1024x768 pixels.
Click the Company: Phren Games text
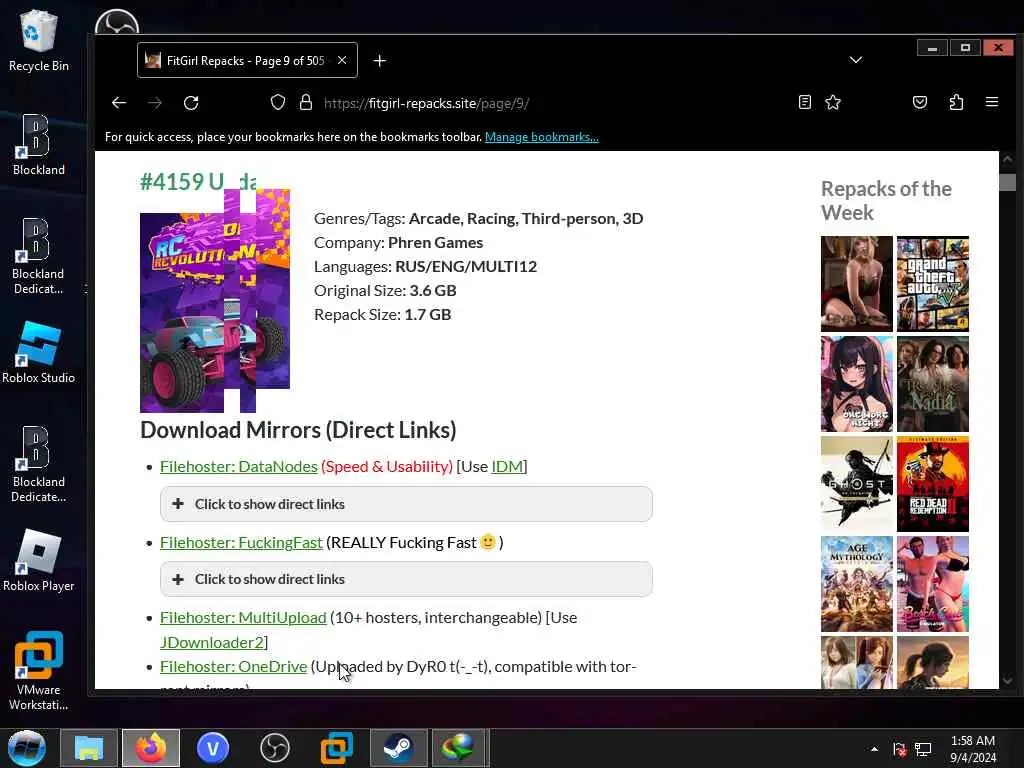pos(398,242)
